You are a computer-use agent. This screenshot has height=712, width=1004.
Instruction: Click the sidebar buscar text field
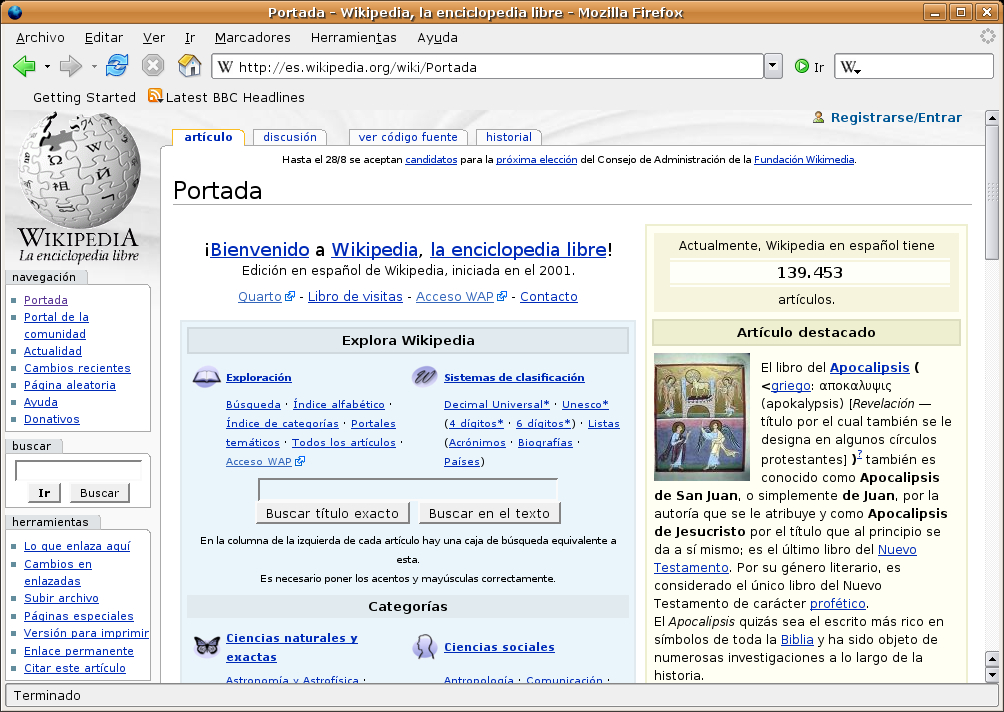click(x=78, y=470)
